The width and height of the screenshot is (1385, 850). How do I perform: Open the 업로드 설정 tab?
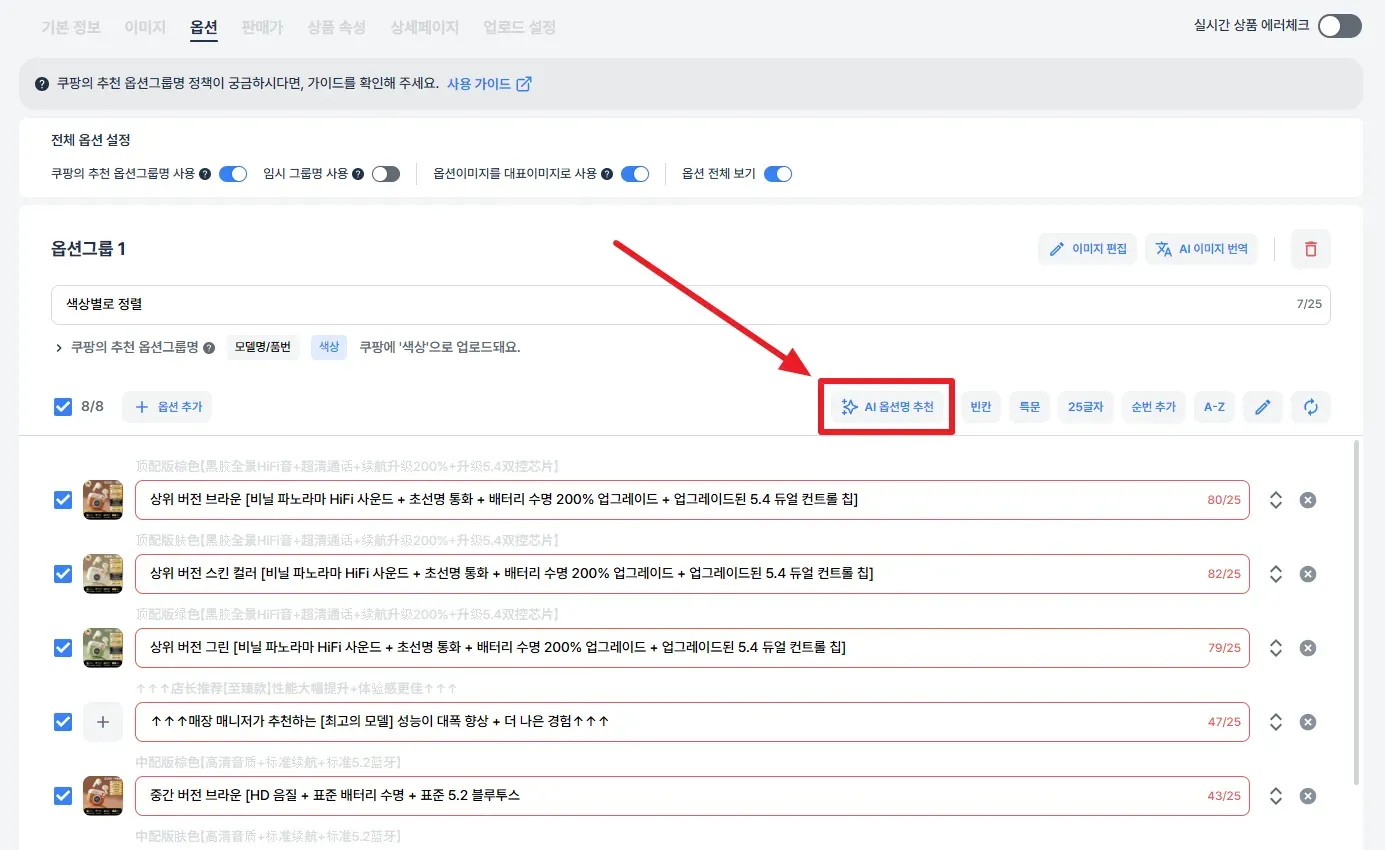tap(519, 27)
